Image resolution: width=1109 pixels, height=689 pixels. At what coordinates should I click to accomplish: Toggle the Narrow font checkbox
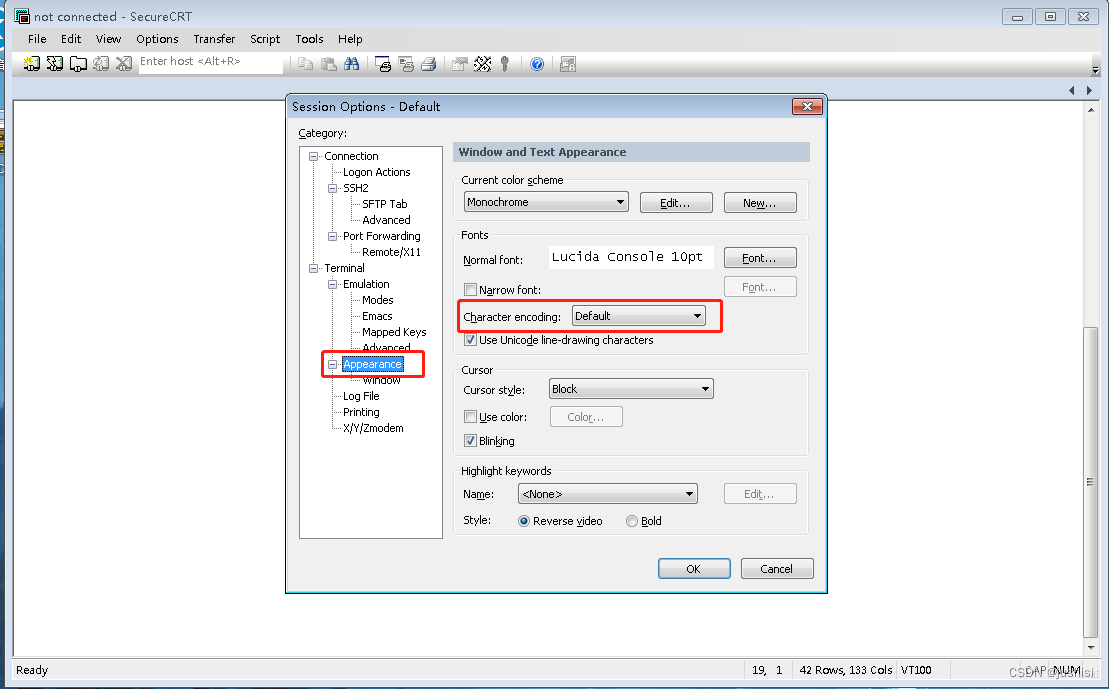coord(470,289)
